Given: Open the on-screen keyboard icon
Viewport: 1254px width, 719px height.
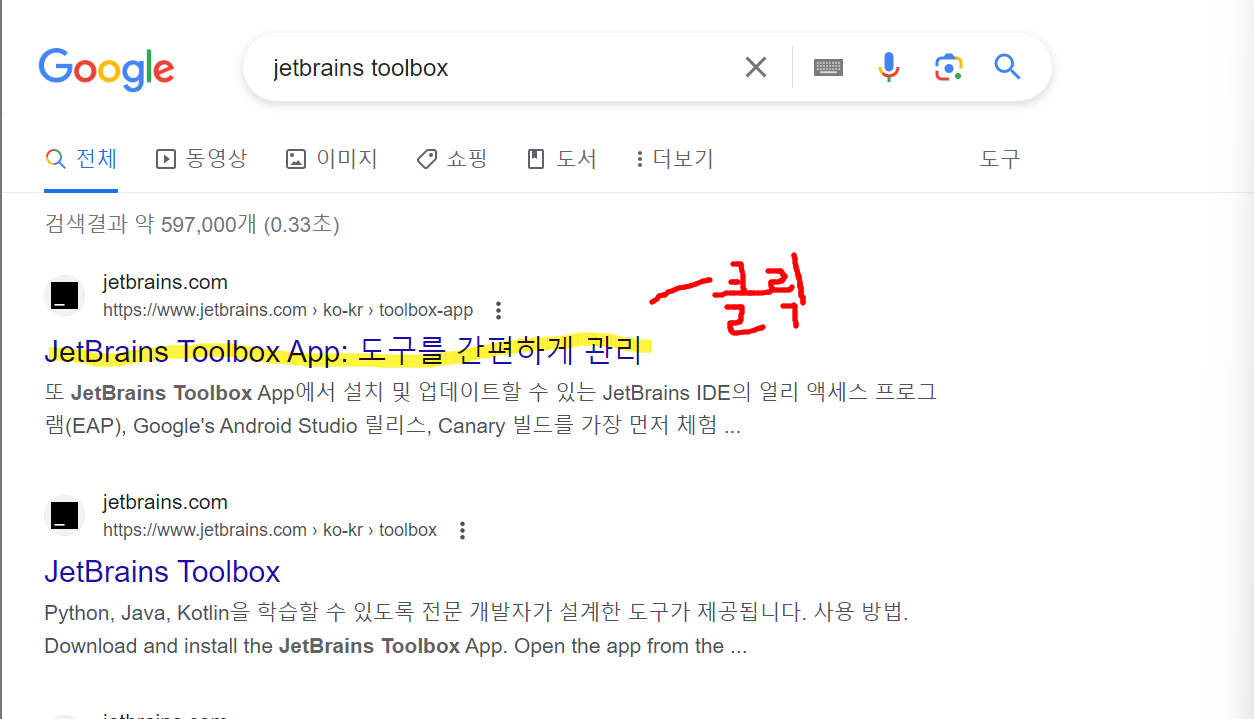Looking at the screenshot, I should 828,66.
